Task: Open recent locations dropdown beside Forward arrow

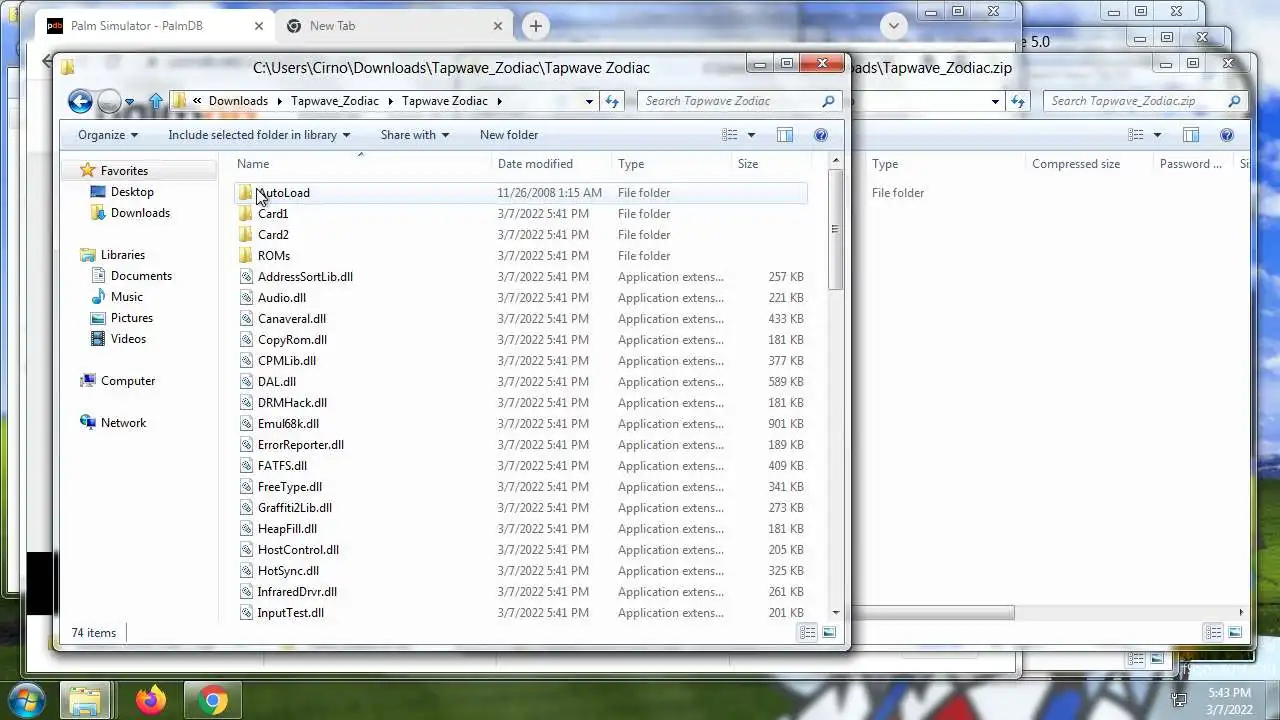Action: click(130, 102)
